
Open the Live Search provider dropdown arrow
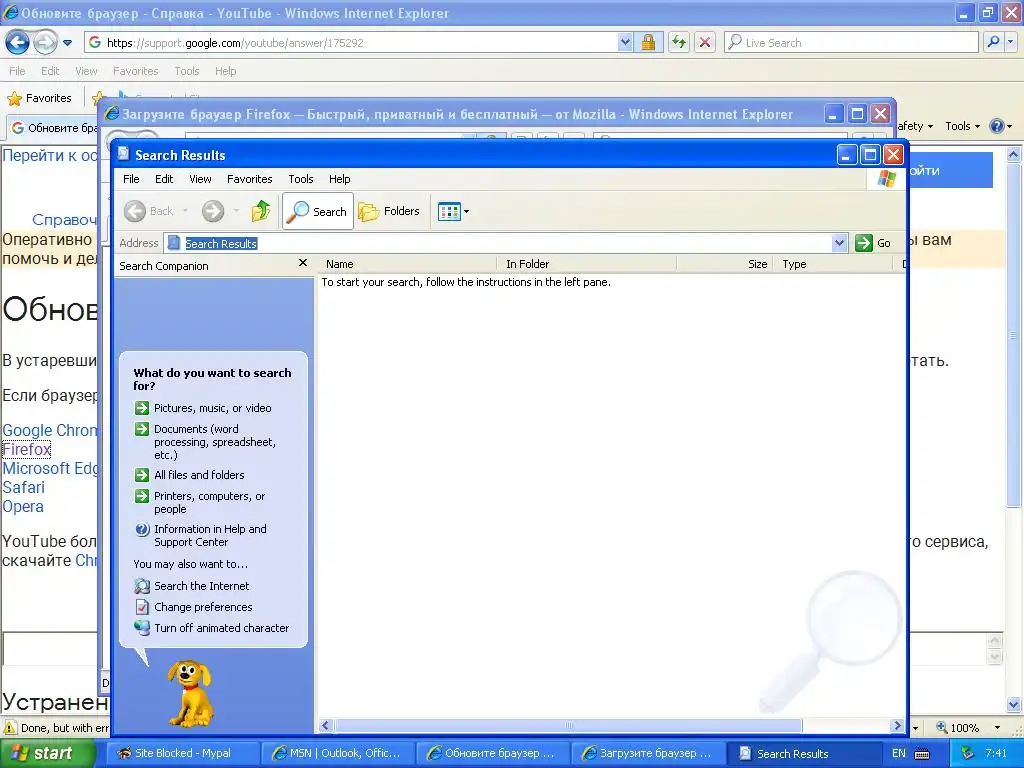tap(1012, 42)
